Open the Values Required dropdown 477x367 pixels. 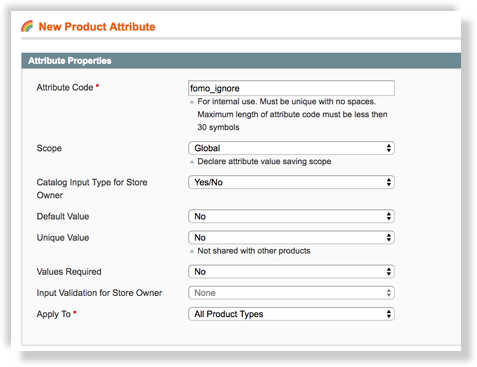point(291,272)
